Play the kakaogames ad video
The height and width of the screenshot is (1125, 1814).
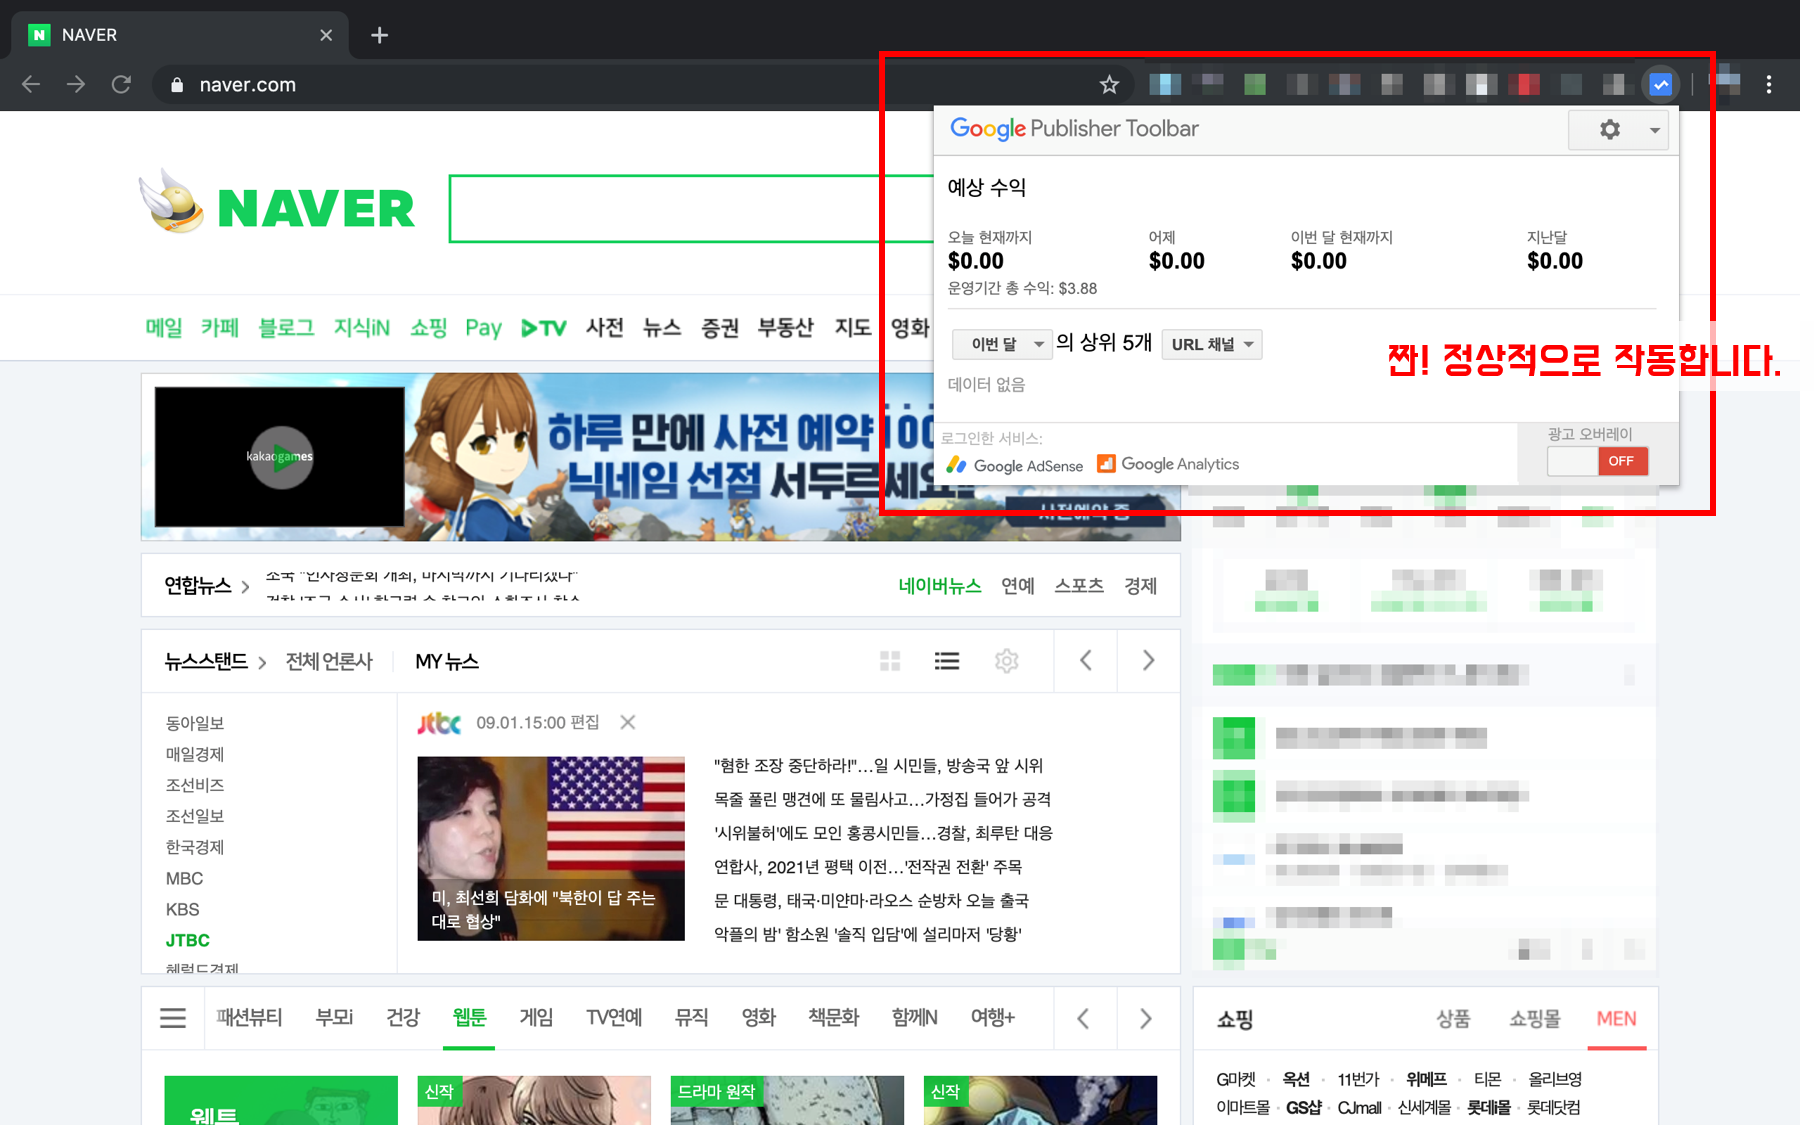click(281, 457)
